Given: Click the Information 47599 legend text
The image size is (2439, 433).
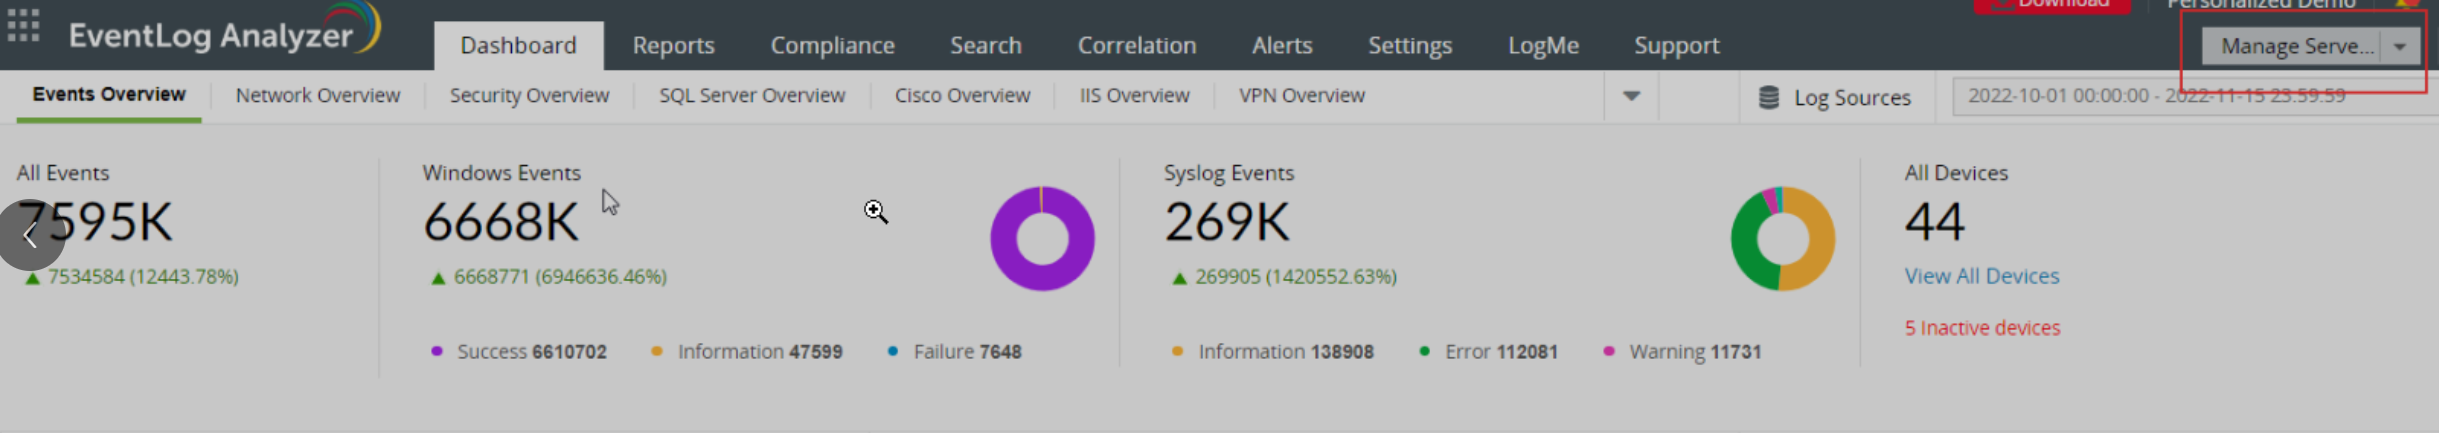Looking at the screenshot, I should 760,352.
